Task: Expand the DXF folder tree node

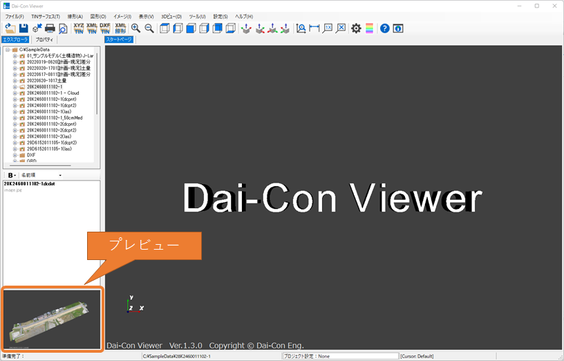Action: click(x=15, y=155)
